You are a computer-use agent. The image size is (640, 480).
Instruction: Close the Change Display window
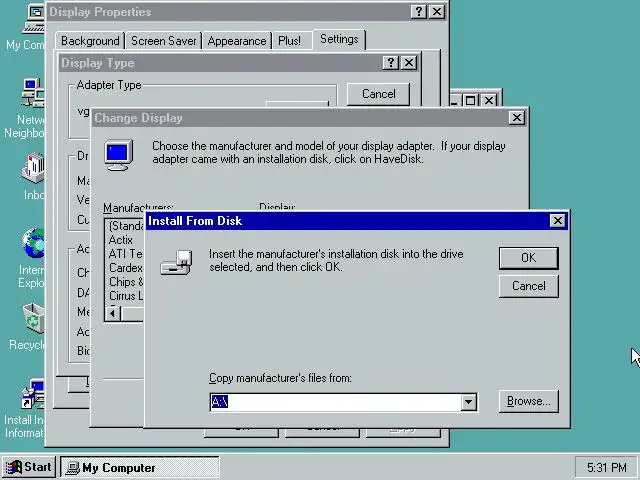tap(516, 118)
